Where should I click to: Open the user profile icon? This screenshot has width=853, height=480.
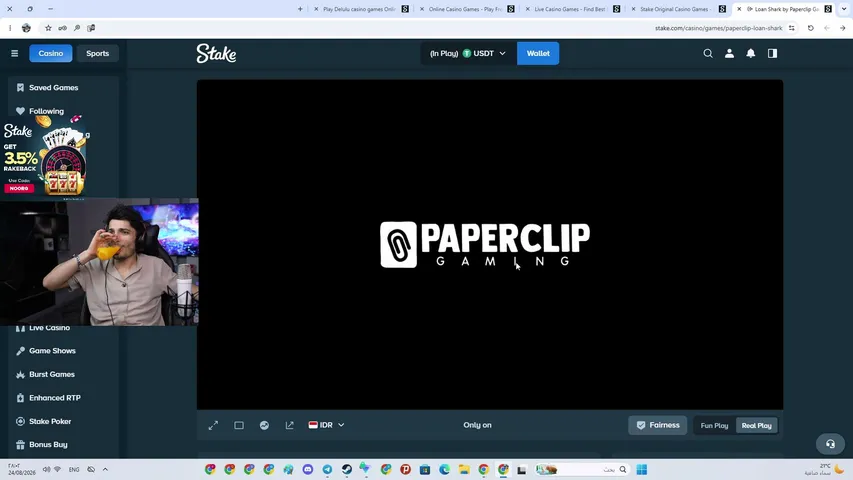click(x=729, y=53)
